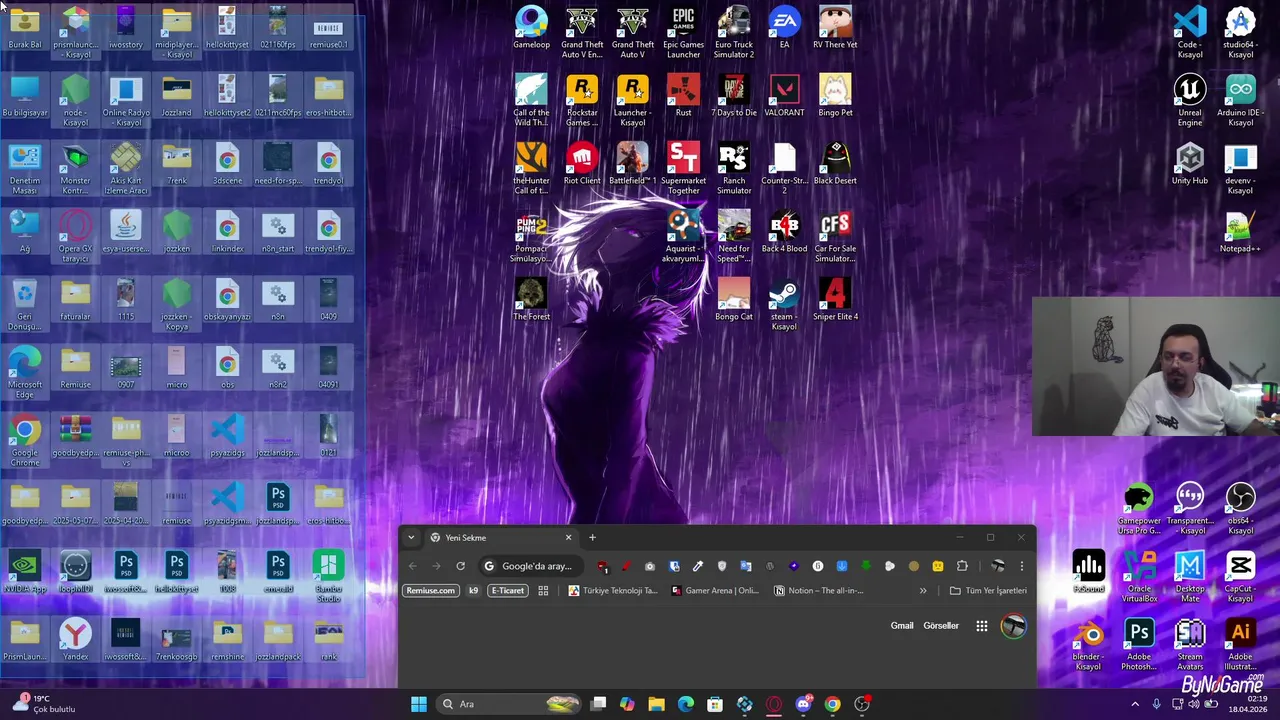Screen dimensions: 1280x720
Task: Open the Türkiye Teknoloji bookmark
Action: 612,590
